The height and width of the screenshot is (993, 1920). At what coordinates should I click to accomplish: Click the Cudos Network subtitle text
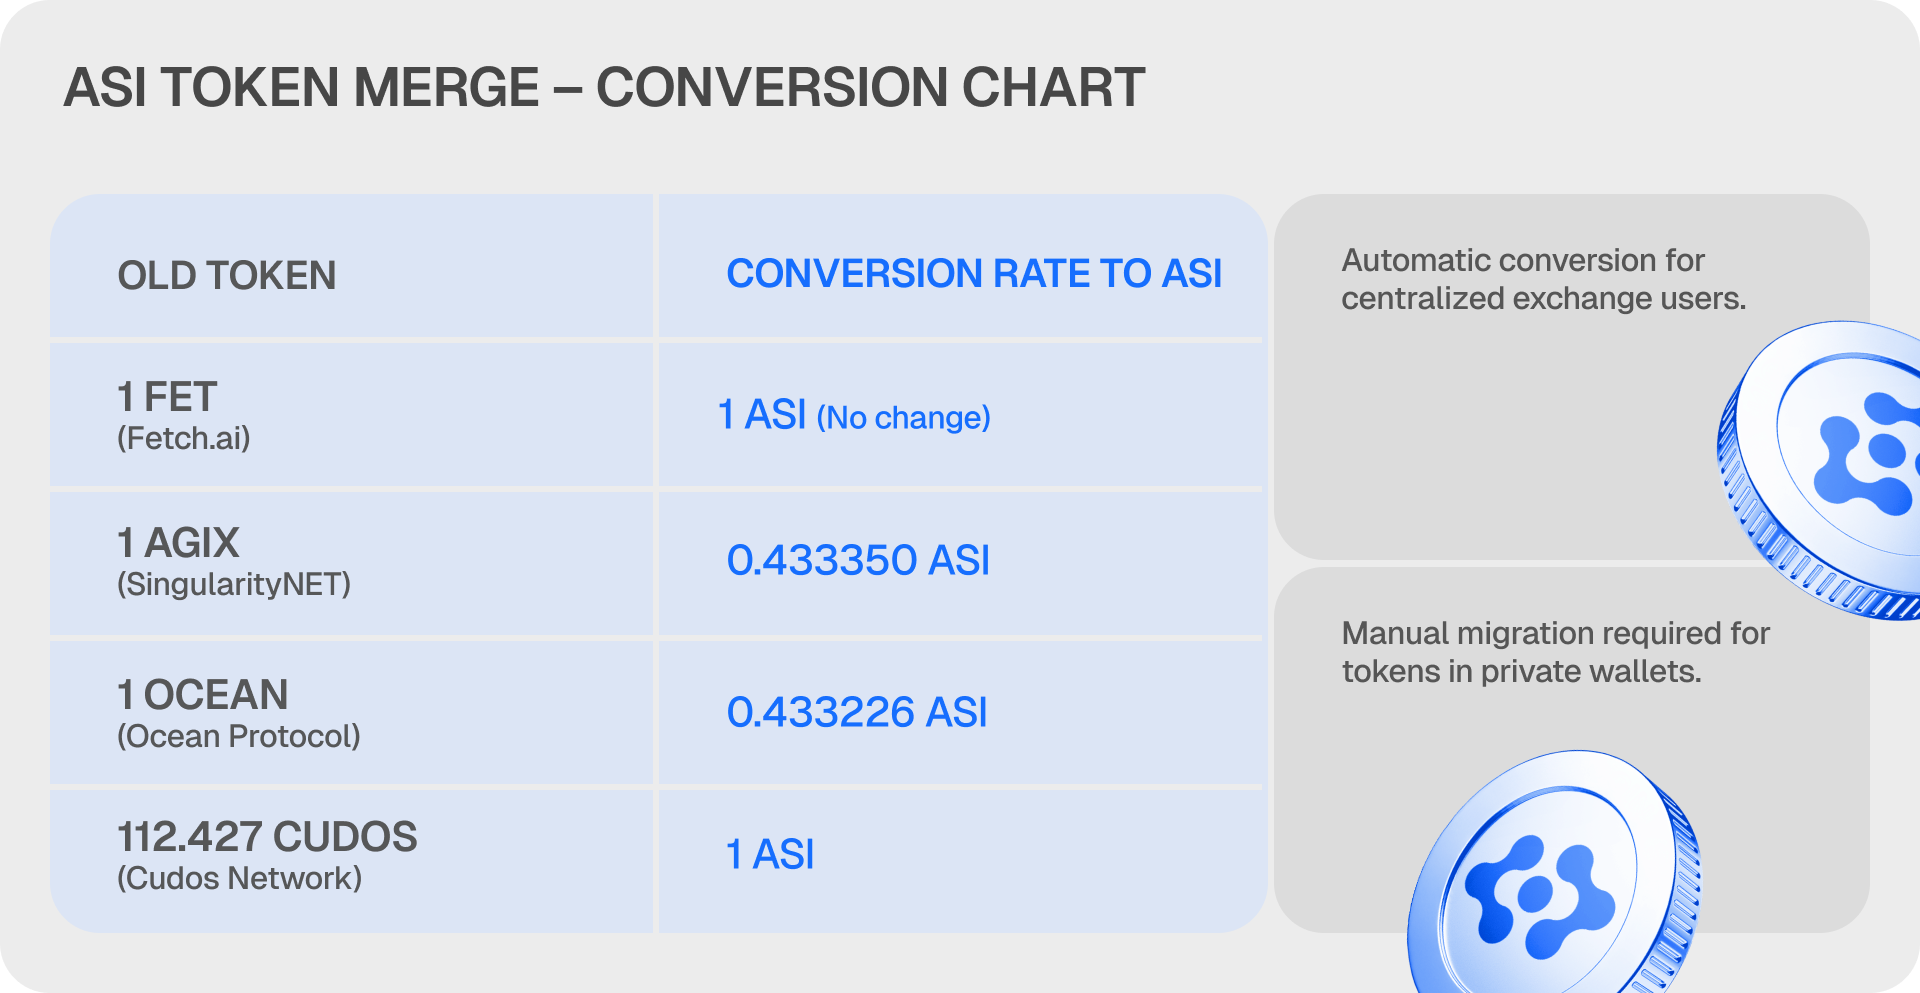pos(240,878)
